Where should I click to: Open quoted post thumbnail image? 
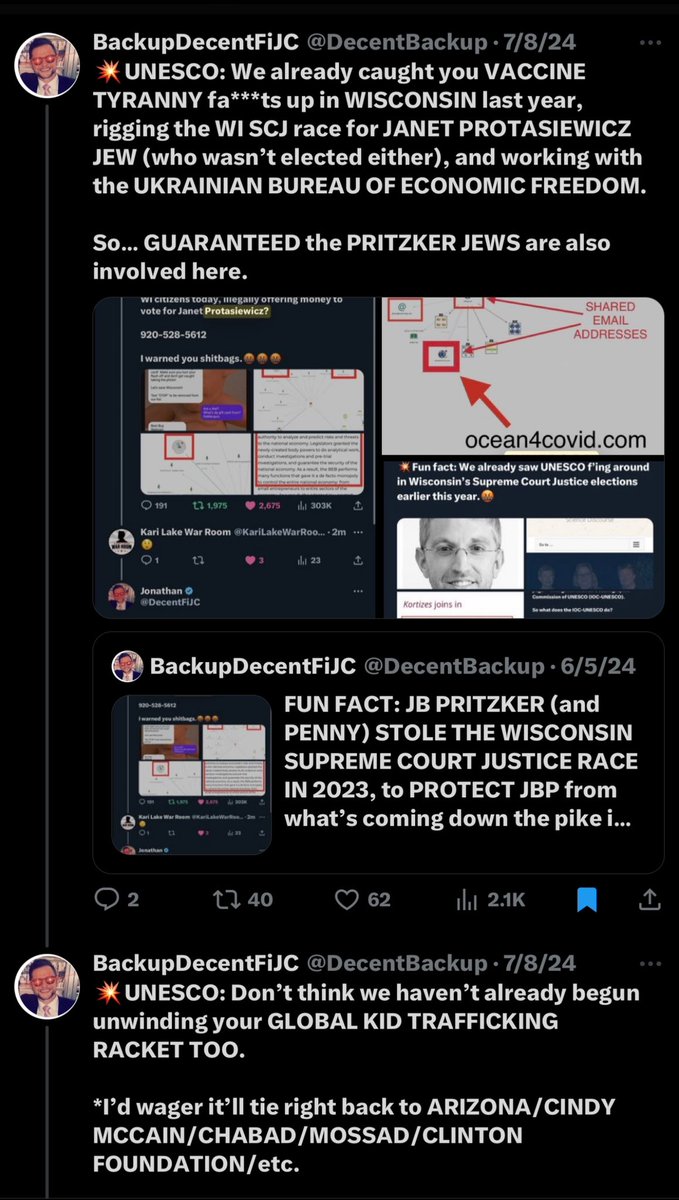(x=191, y=775)
